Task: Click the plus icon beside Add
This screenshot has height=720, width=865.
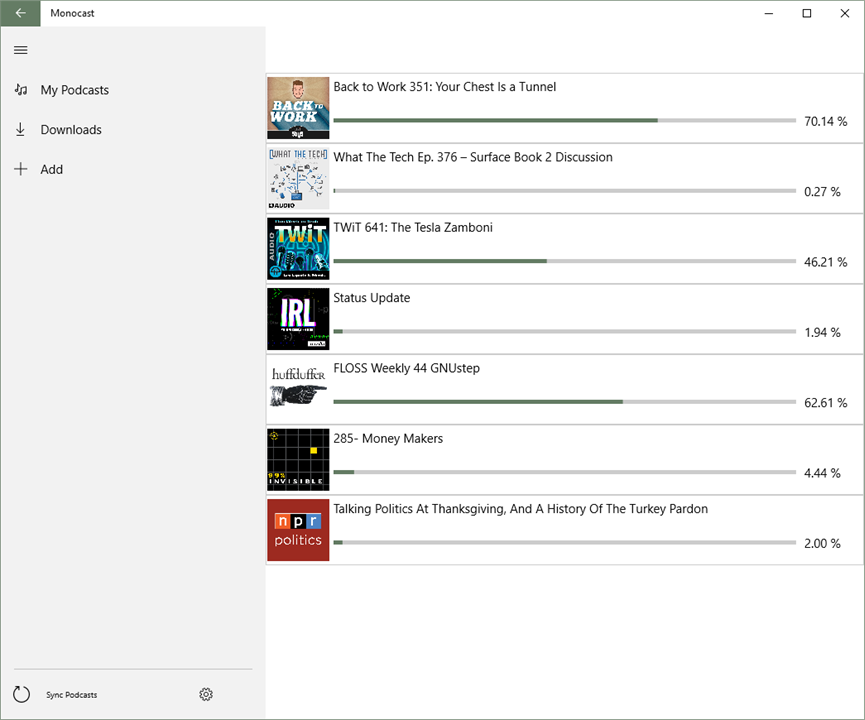Action: click(x=20, y=169)
